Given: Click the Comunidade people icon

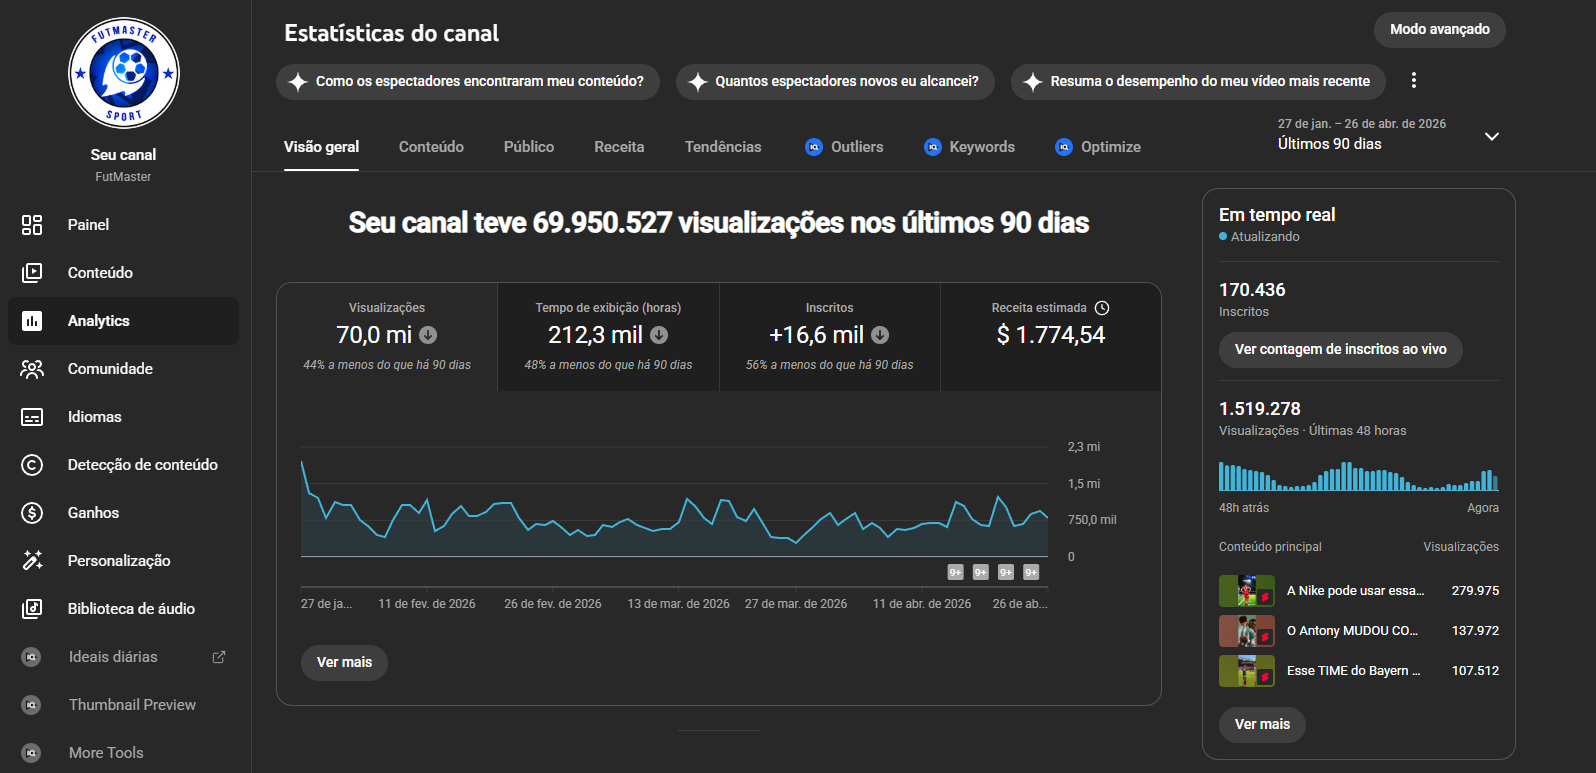Looking at the screenshot, I should [32, 369].
